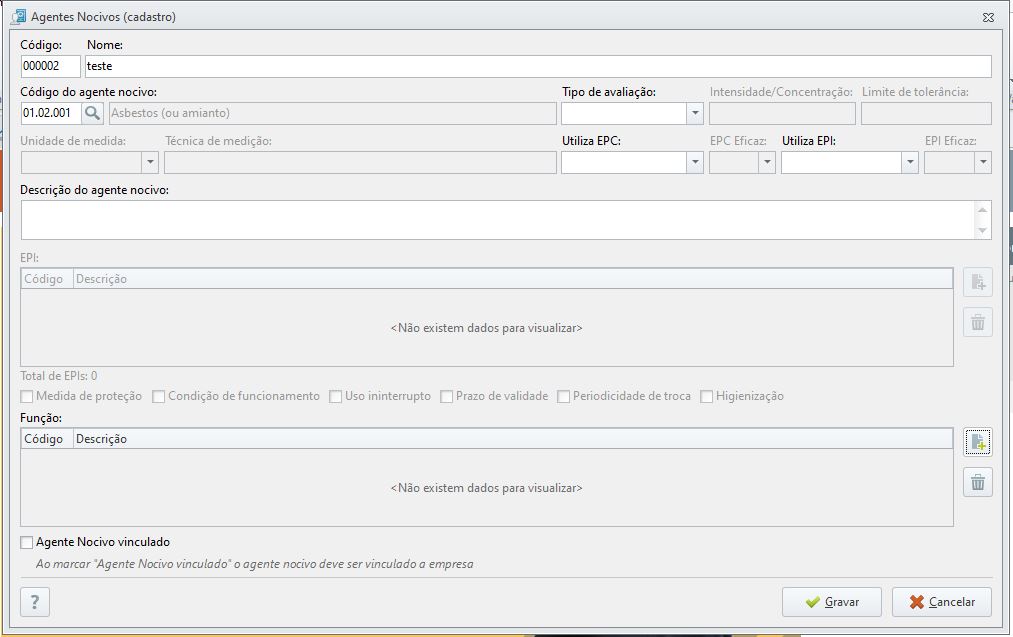Click the Nome field containing teste

(538, 66)
